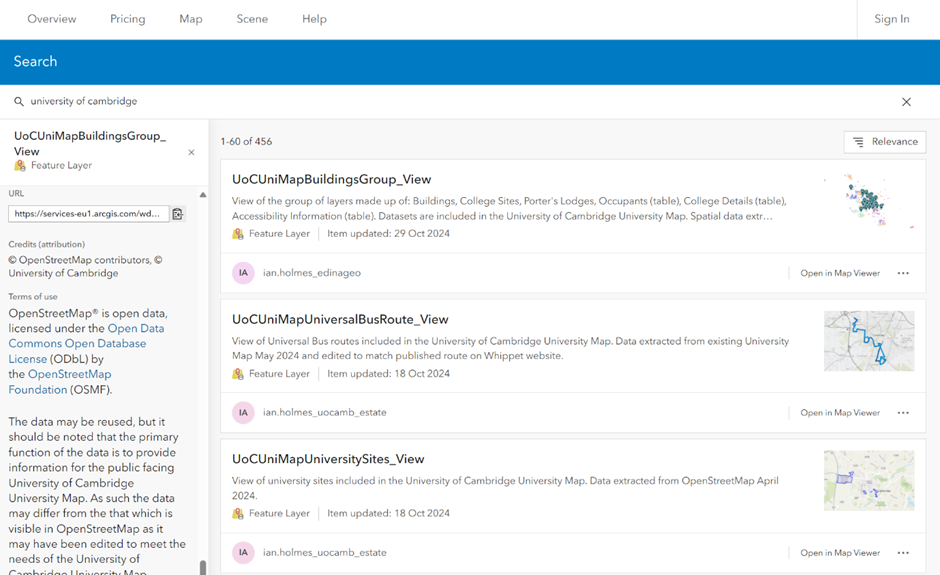
Task: Open the UoCUniMapUniversalBusRoute_View result title
Action: coord(340,320)
